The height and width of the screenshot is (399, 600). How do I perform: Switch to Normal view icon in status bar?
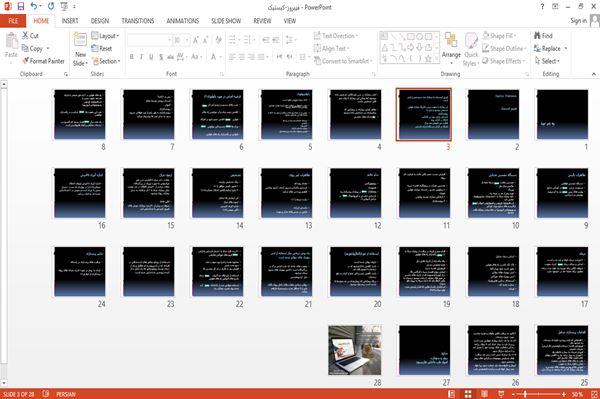(452, 394)
